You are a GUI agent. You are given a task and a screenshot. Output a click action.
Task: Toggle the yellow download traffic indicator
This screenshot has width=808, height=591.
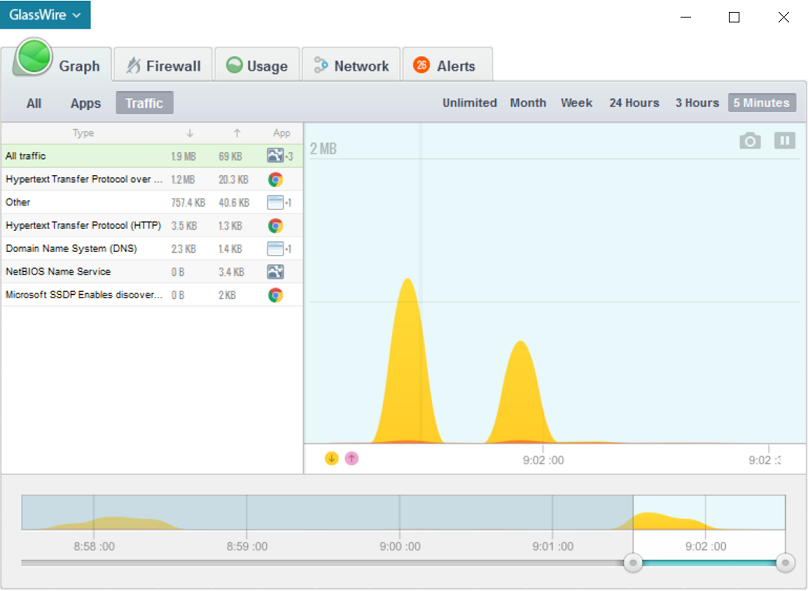332,459
